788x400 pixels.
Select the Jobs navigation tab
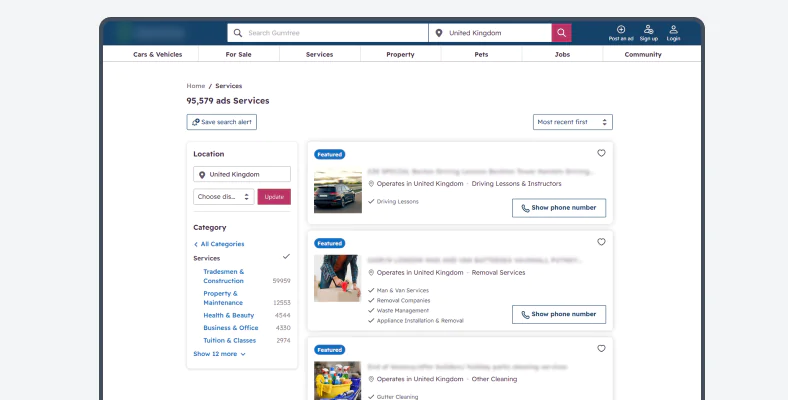[x=562, y=55]
